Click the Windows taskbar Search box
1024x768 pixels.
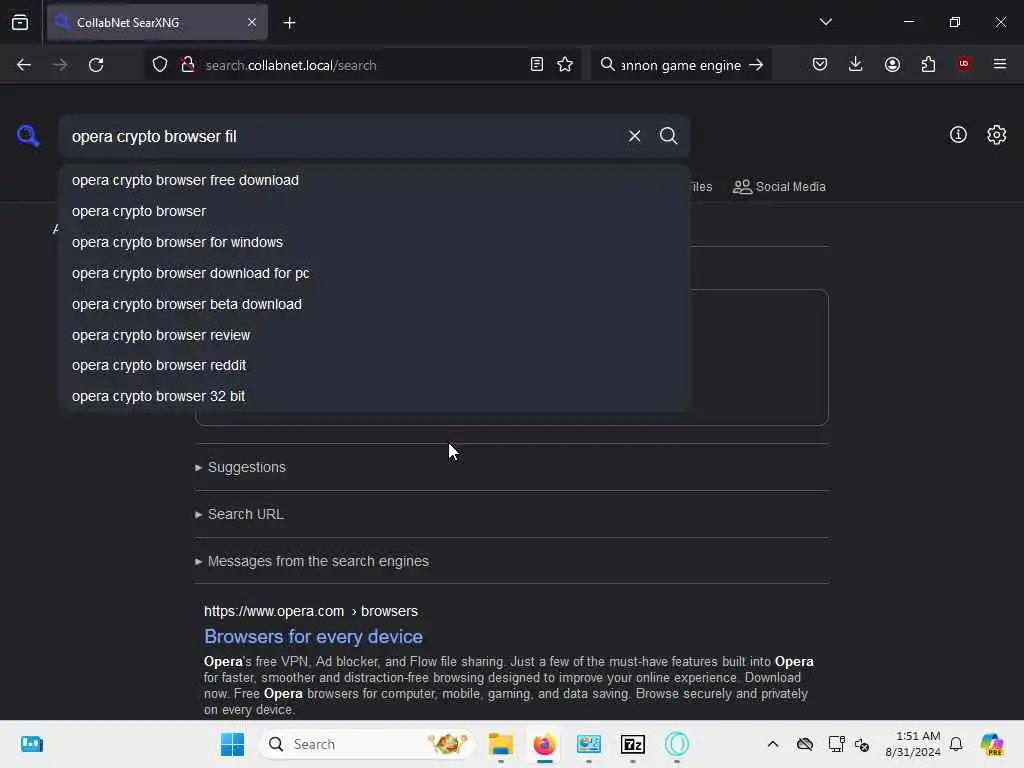tap(368, 744)
